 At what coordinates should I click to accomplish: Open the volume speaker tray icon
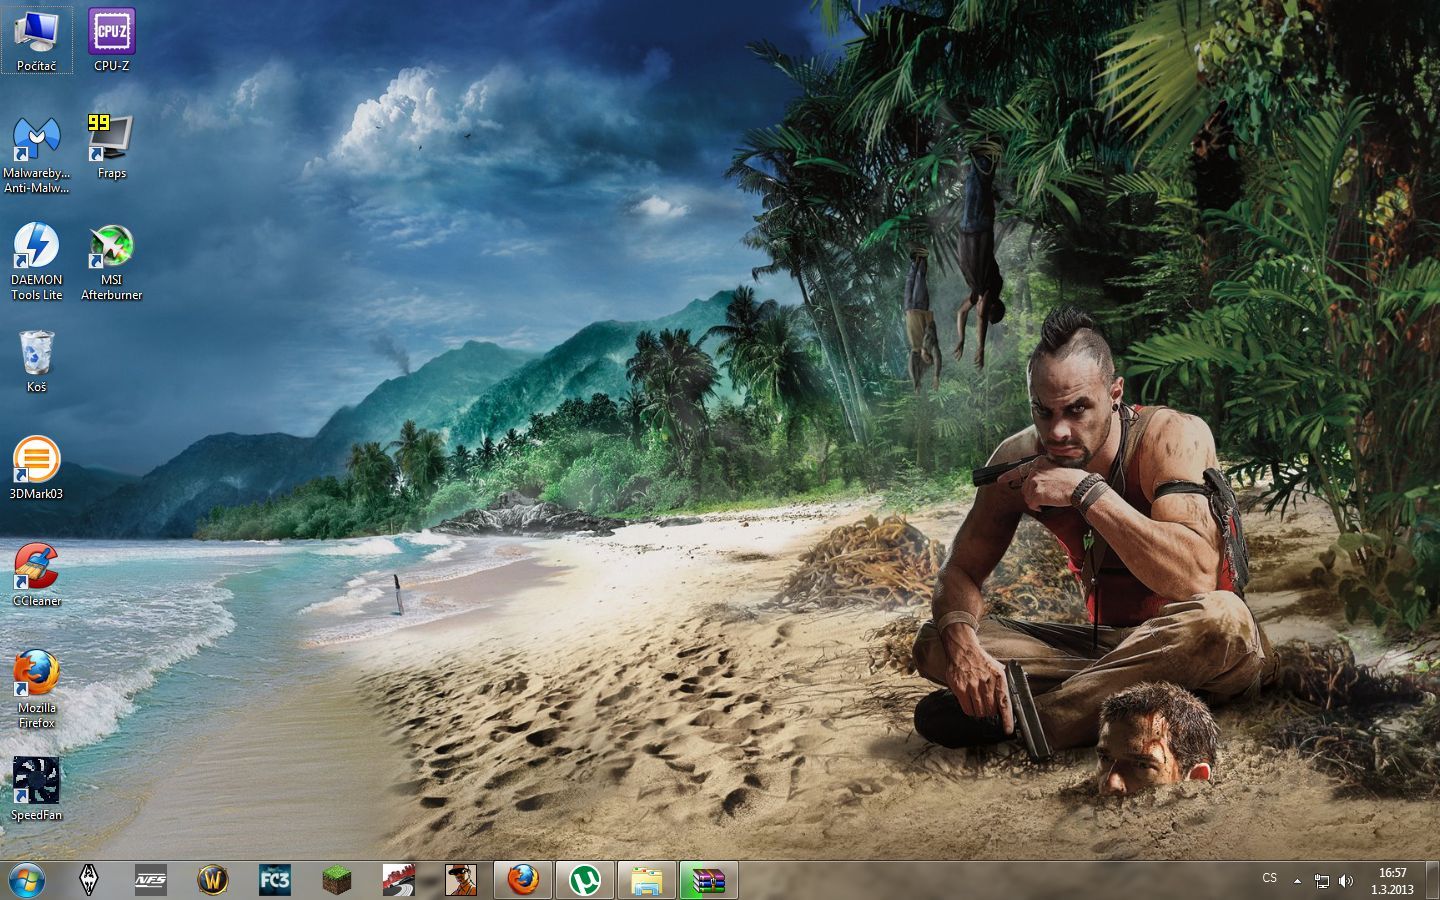(x=1346, y=881)
